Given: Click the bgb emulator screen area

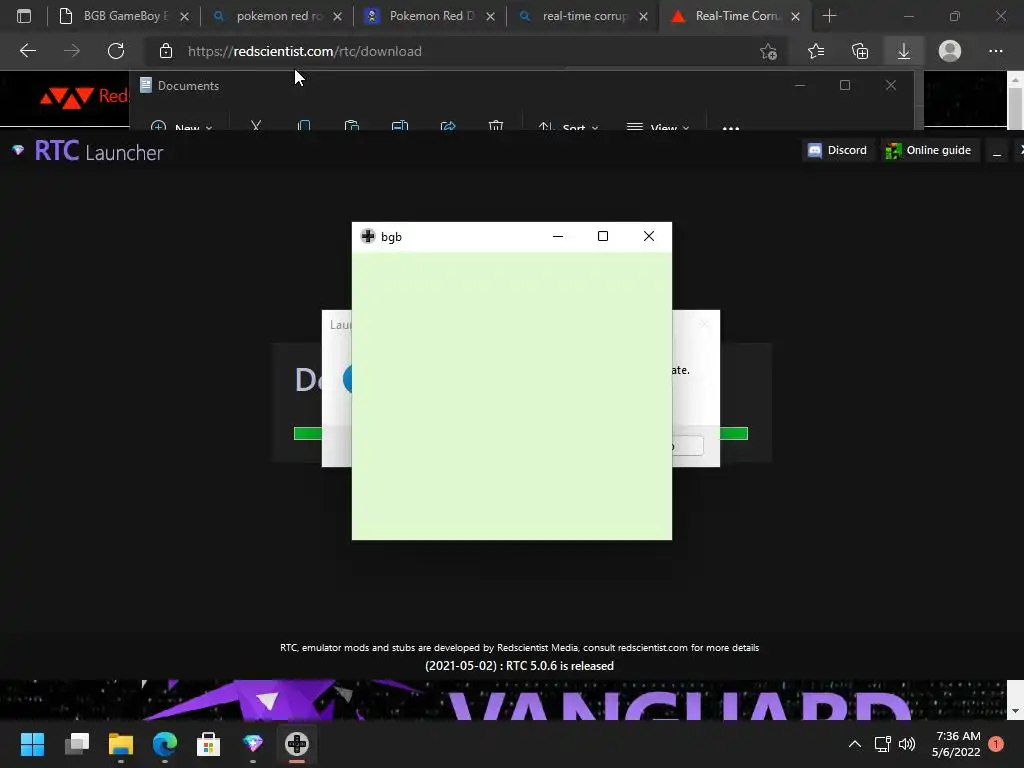Looking at the screenshot, I should (511, 396).
